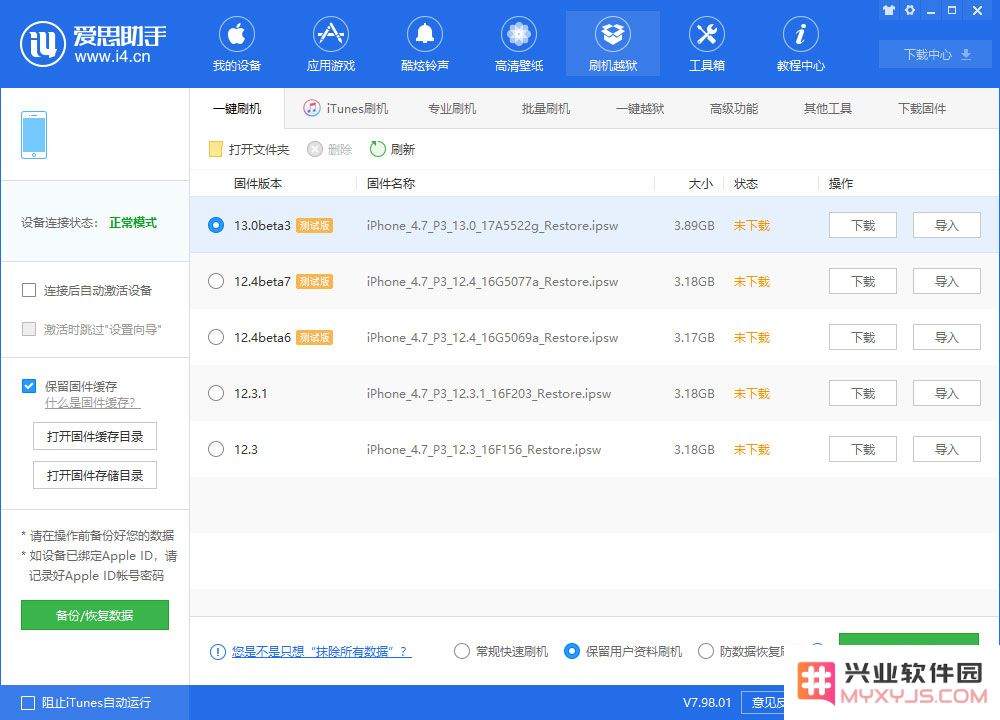The height and width of the screenshot is (720, 1000).
Task: Import firmware for 12.3.1 row
Action: pyautogui.click(x=946, y=393)
